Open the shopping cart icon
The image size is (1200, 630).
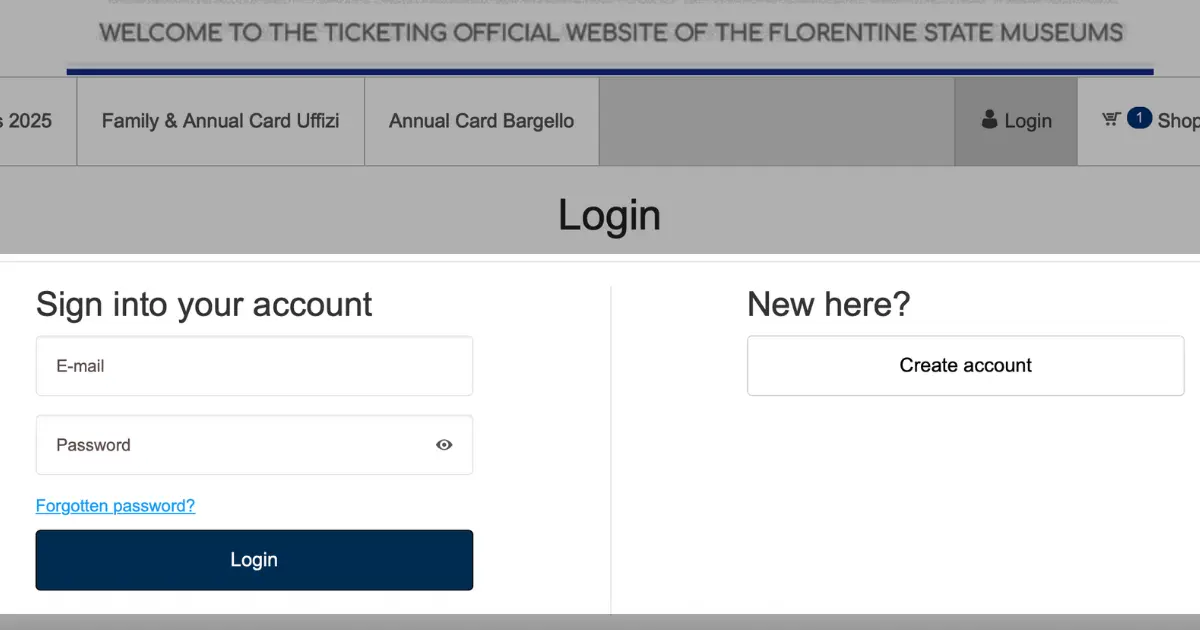pyautogui.click(x=1111, y=119)
